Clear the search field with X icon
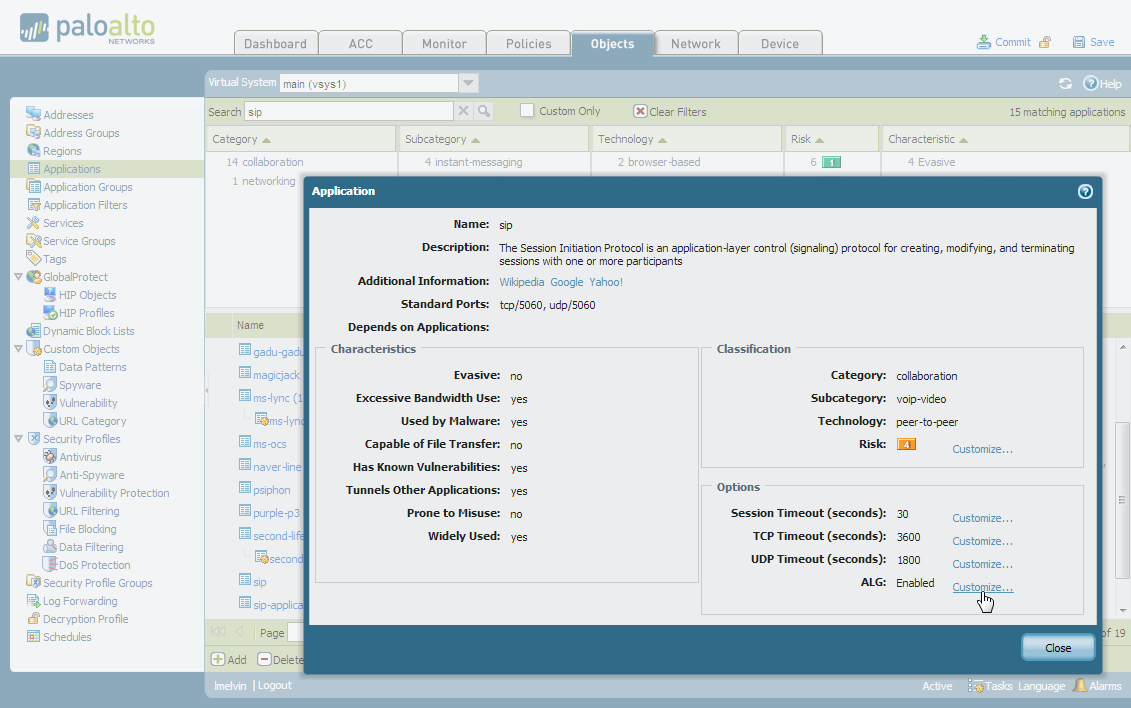Image resolution: width=1131 pixels, height=708 pixels. pyautogui.click(x=464, y=111)
